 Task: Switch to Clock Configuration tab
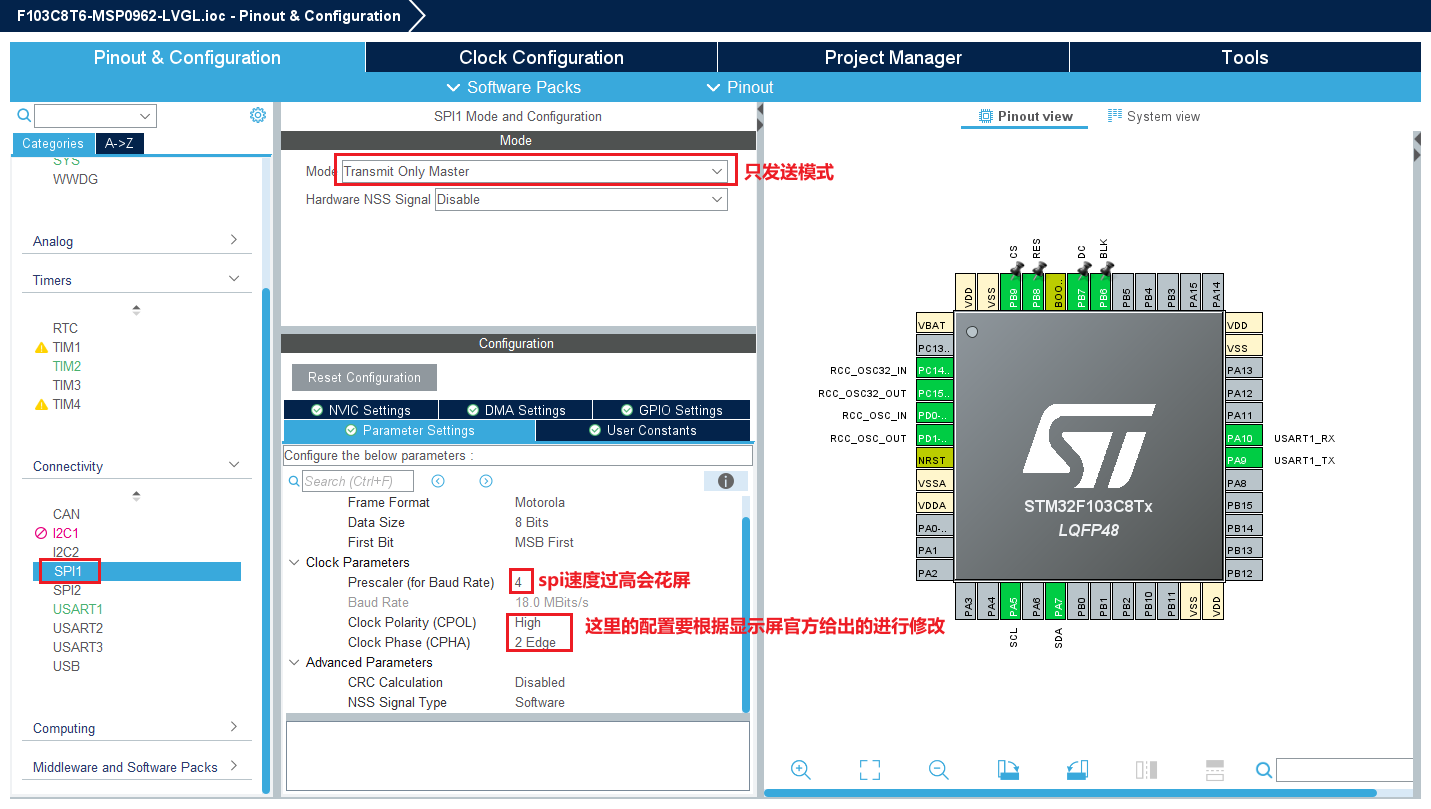coord(541,57)
